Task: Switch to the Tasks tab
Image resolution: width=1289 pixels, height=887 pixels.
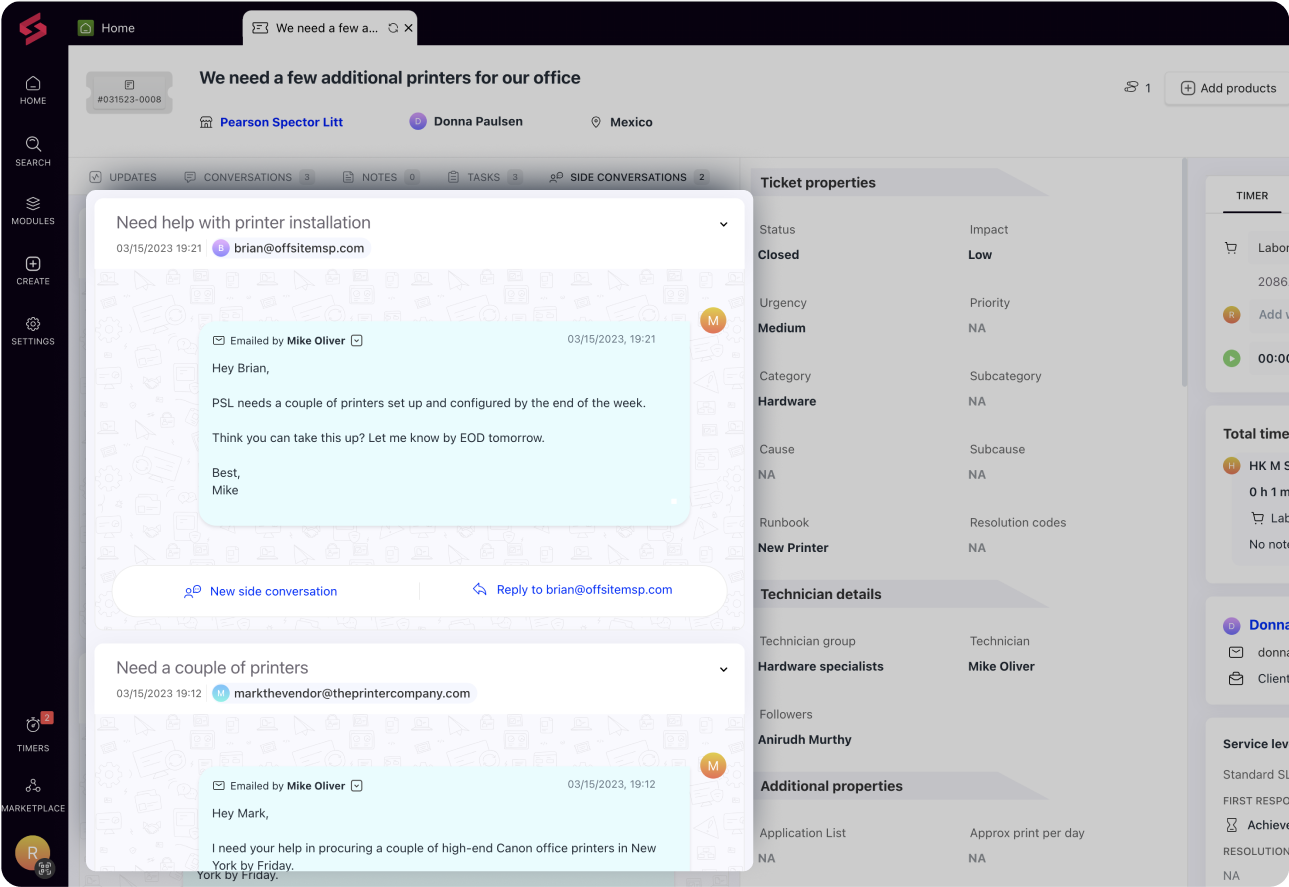Action: point(483,177)
